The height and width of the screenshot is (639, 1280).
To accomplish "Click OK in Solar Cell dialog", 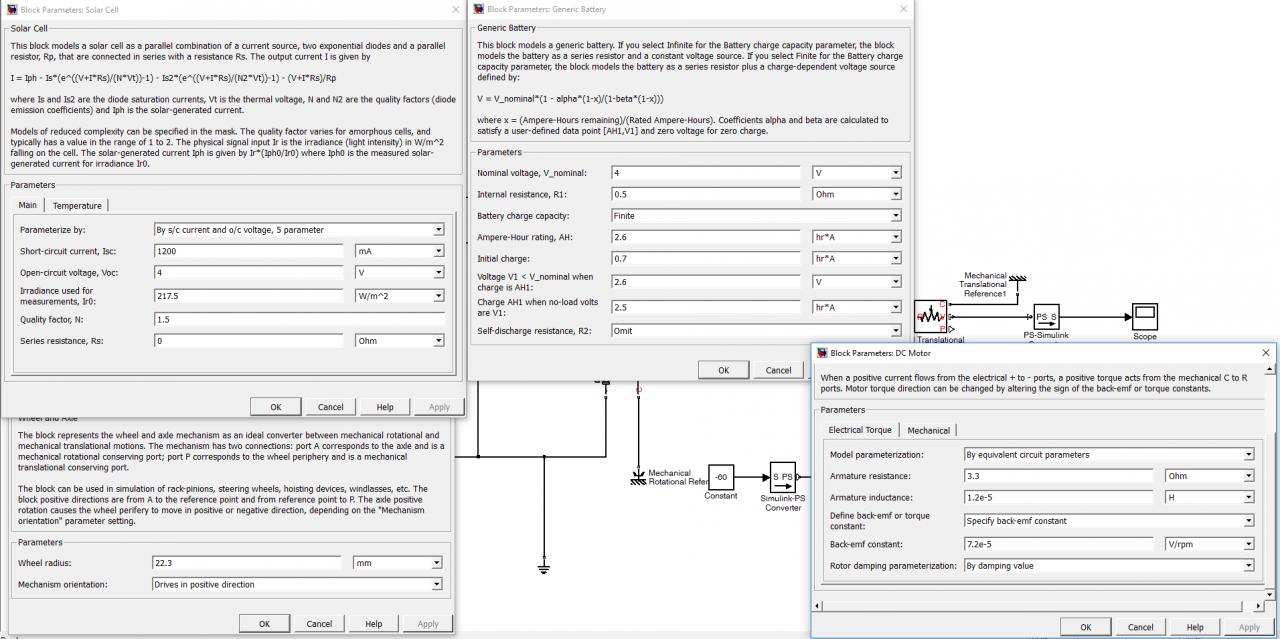I will [x=276, y=407].
